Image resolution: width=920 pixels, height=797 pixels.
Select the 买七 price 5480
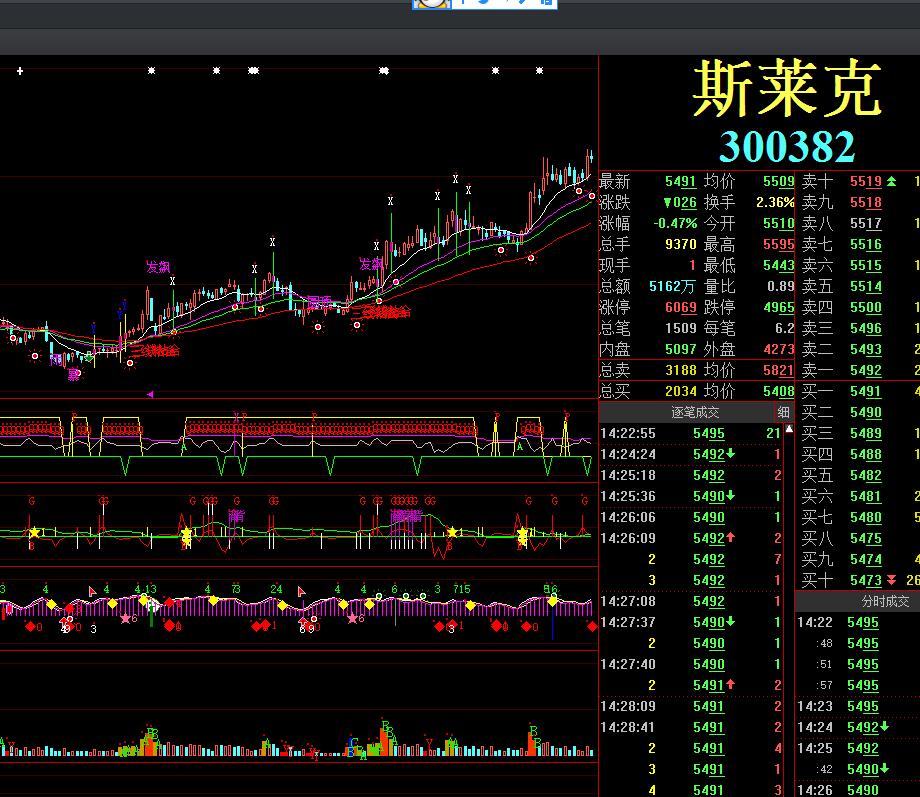point(865,517)
